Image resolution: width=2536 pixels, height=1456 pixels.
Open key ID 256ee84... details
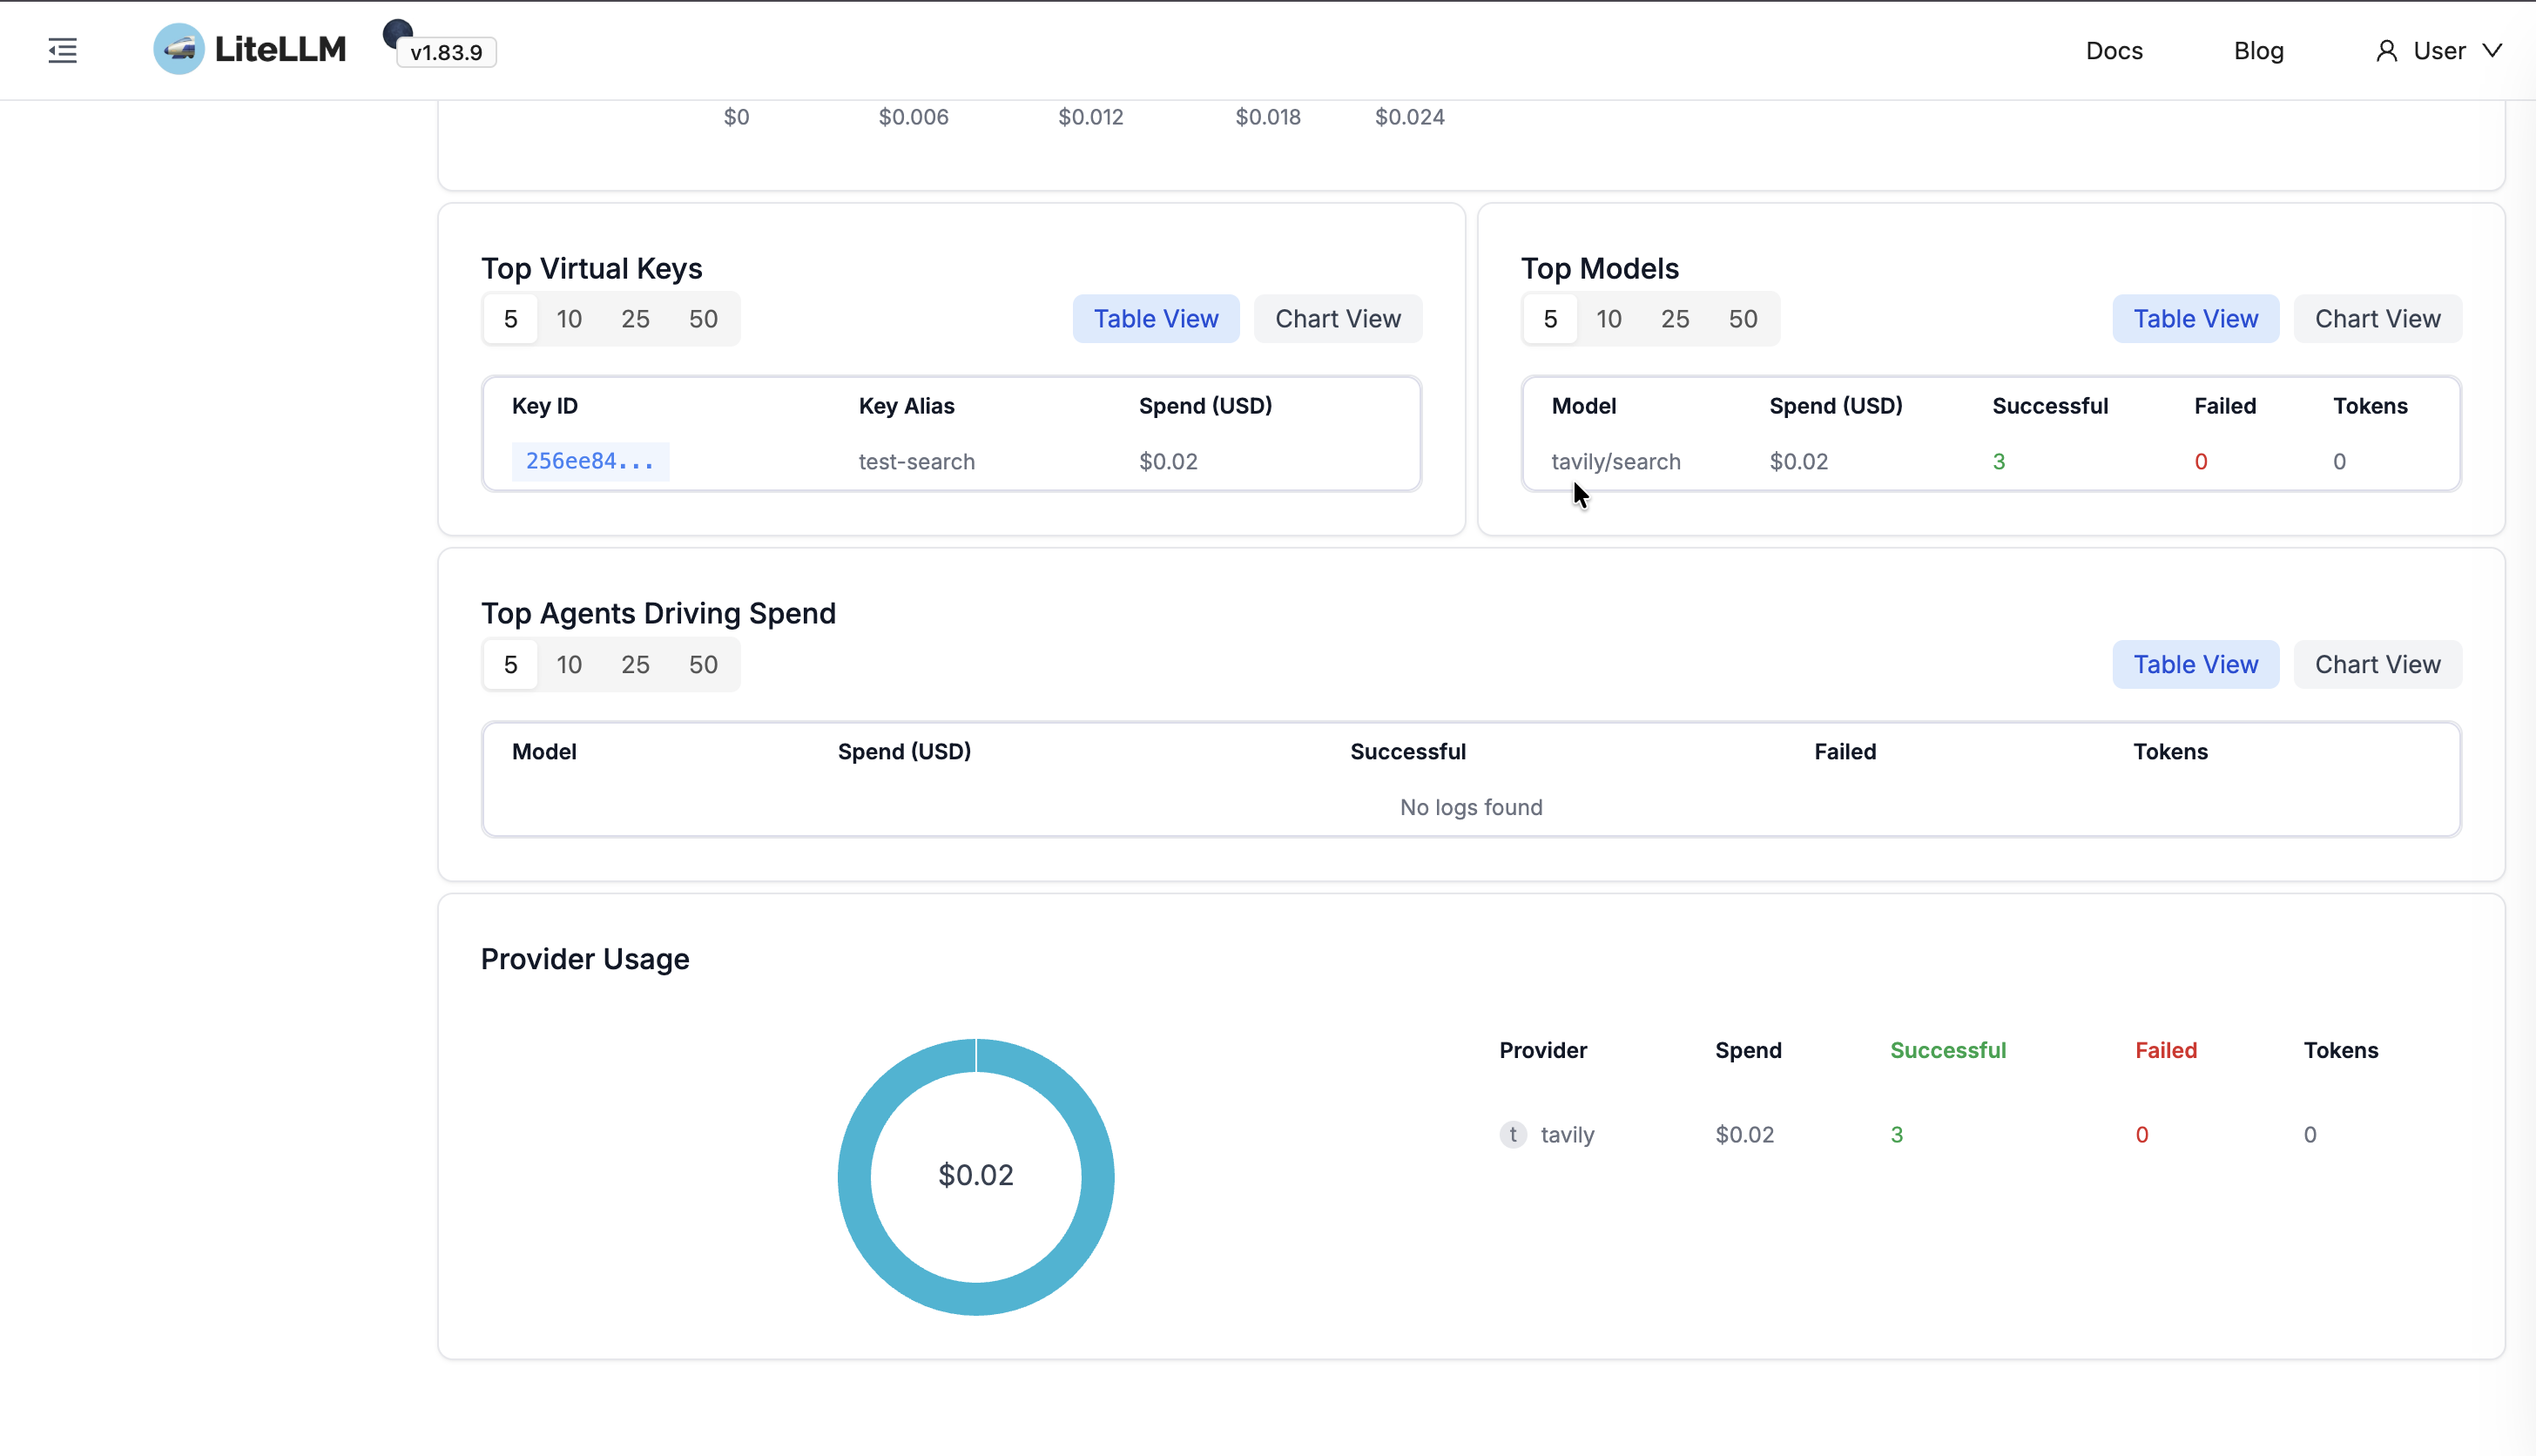tap(589, 461)
